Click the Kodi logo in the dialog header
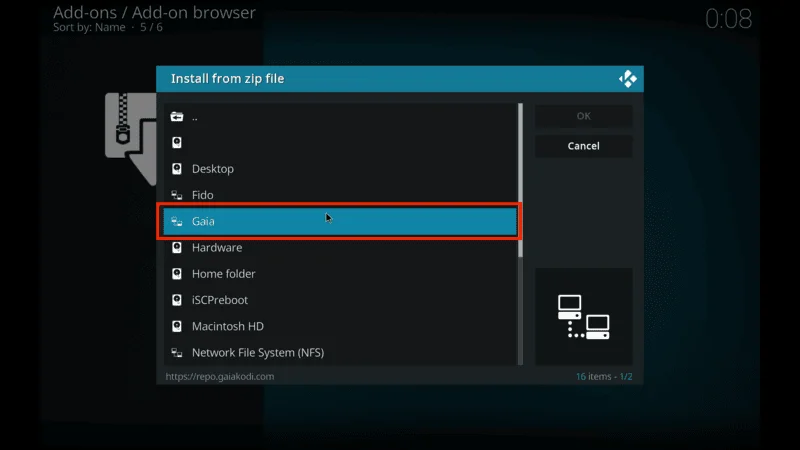800x450 pixels. (628, 79)
